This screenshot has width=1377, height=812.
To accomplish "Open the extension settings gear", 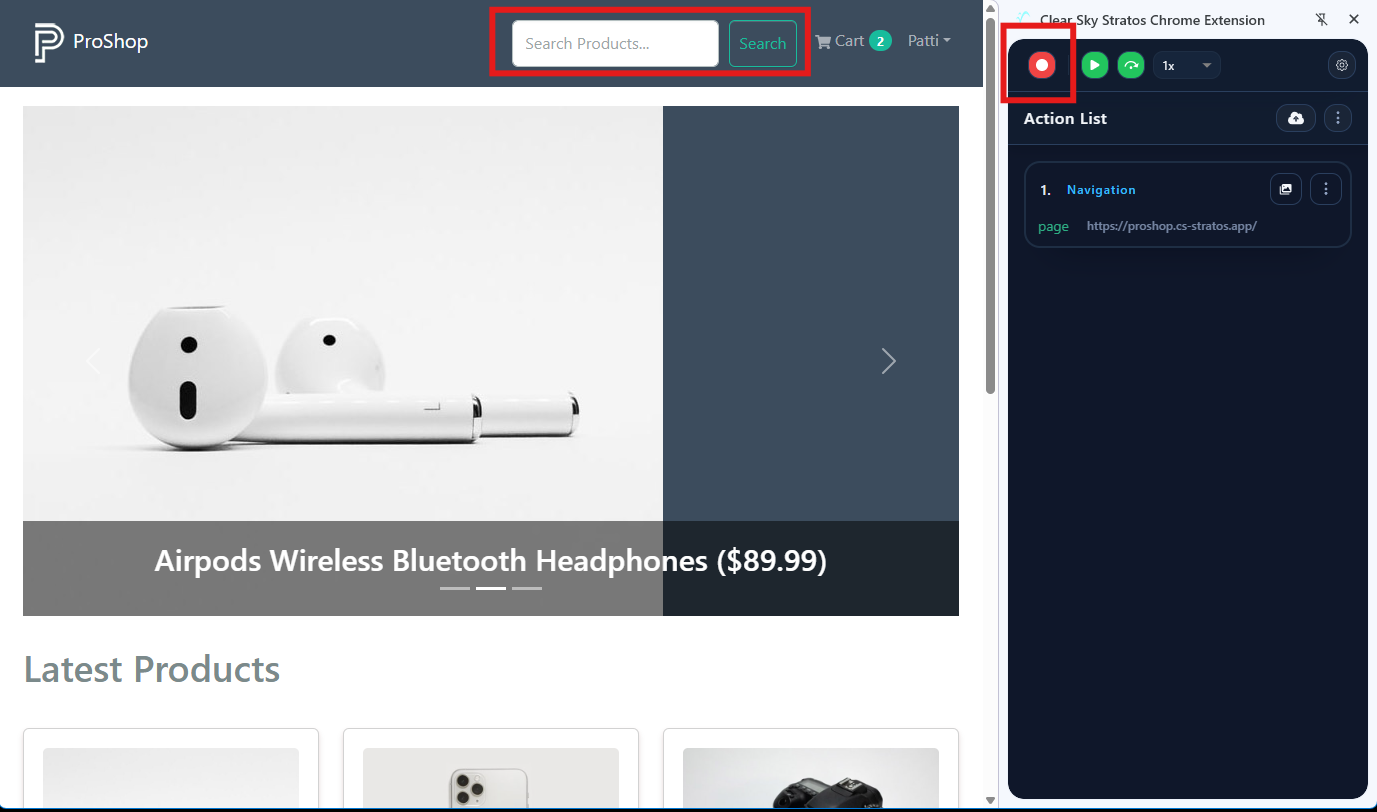I will click(1341, 65).
